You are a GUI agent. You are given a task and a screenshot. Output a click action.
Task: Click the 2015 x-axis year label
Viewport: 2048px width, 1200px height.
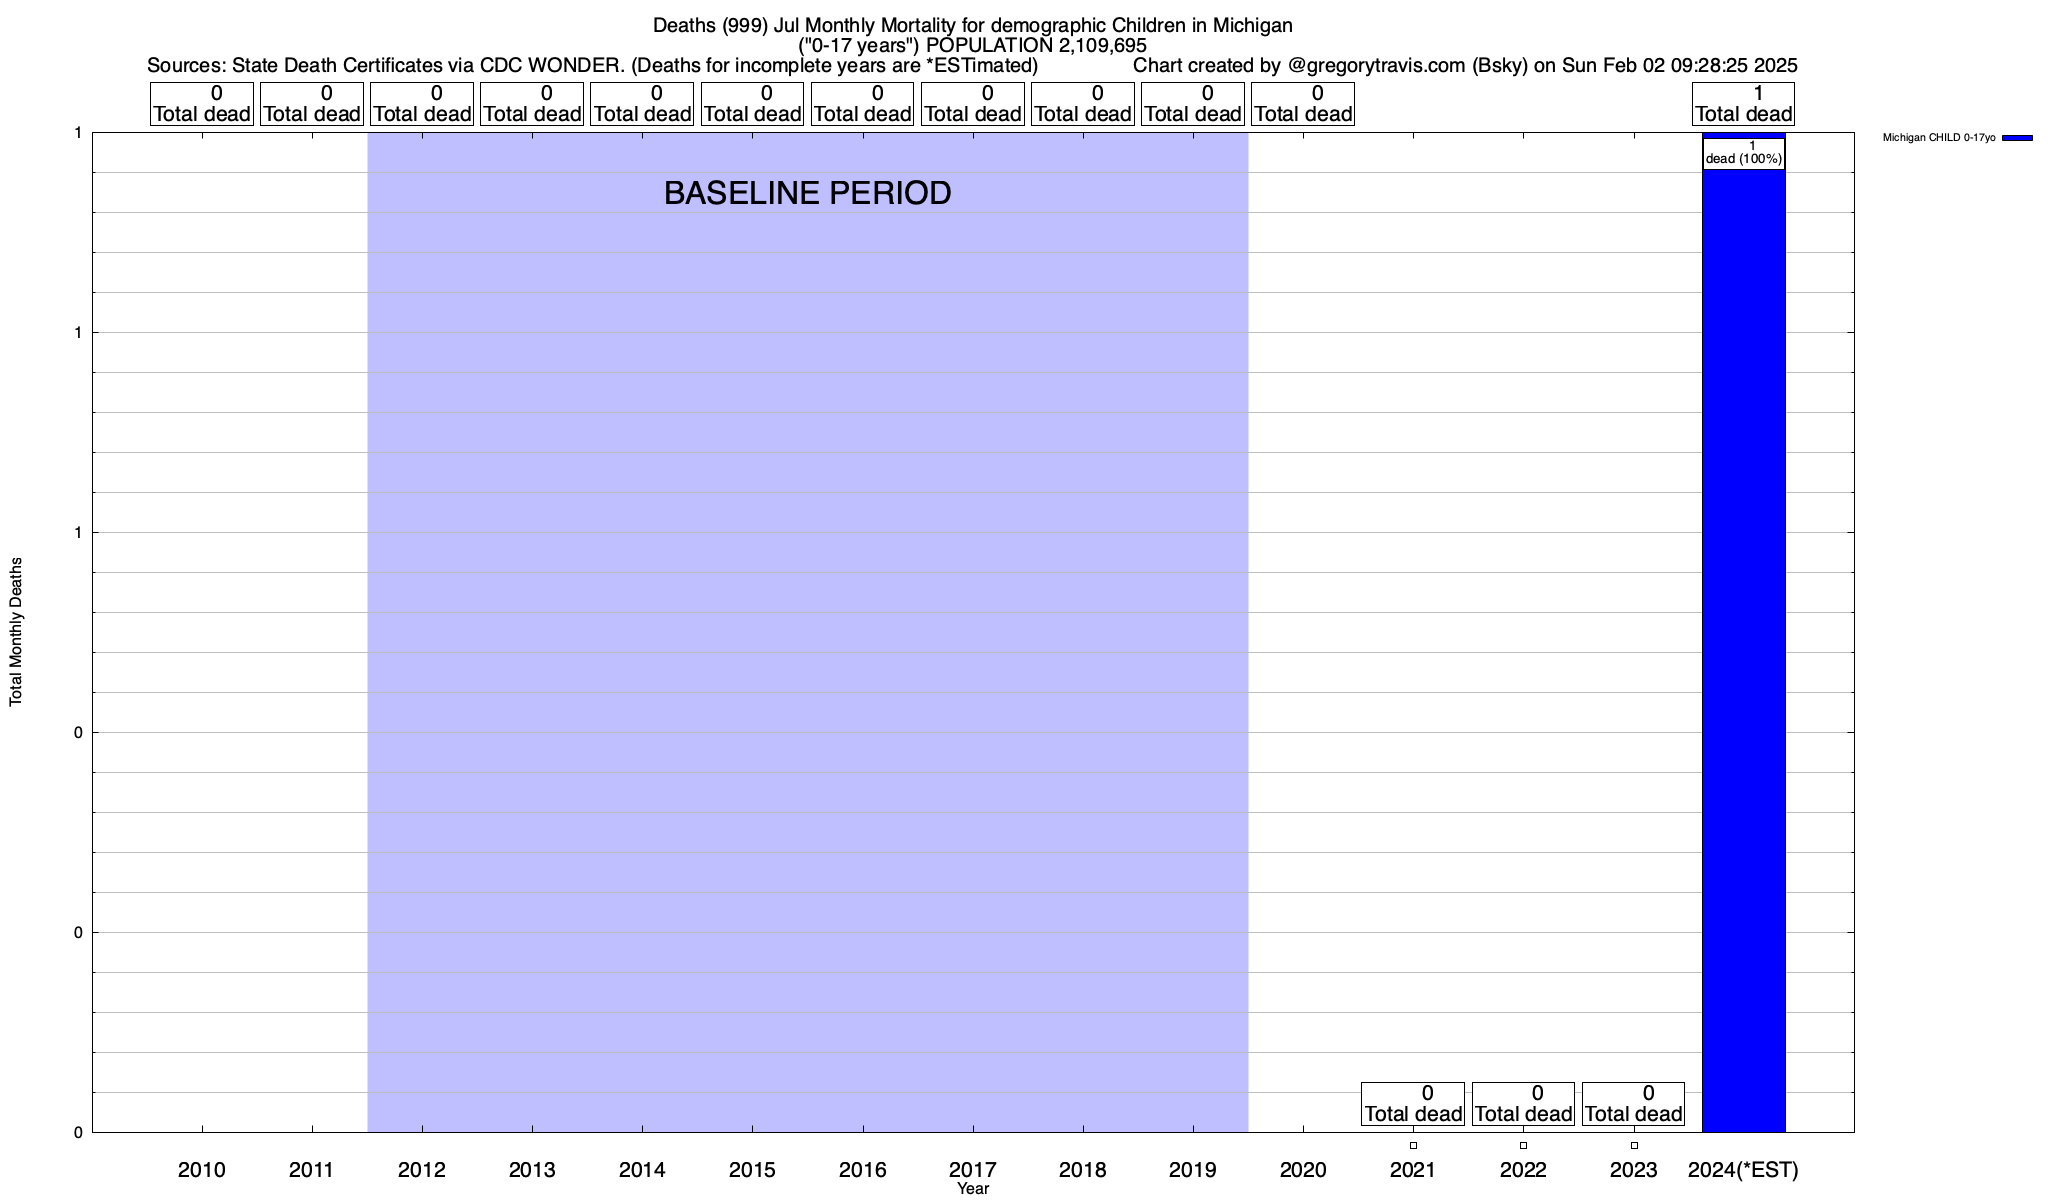click(x=752, y=1170)
